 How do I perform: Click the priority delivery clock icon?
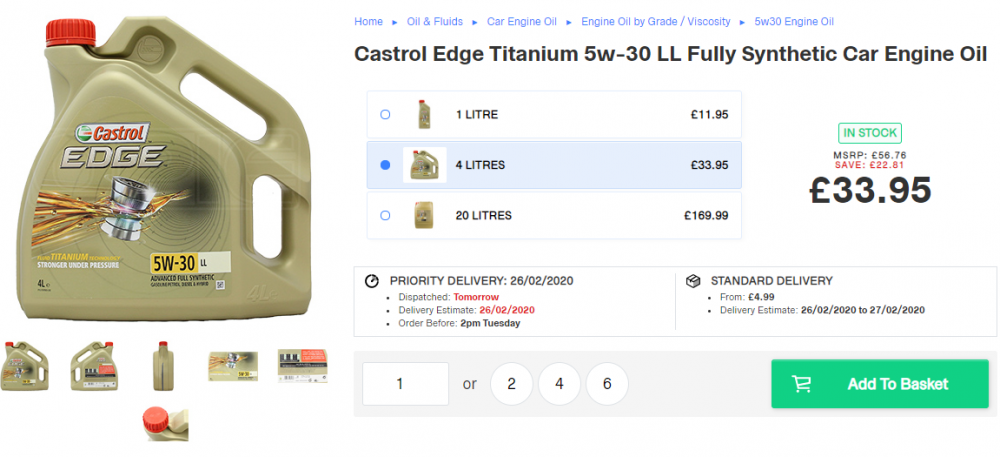point(371,281)
